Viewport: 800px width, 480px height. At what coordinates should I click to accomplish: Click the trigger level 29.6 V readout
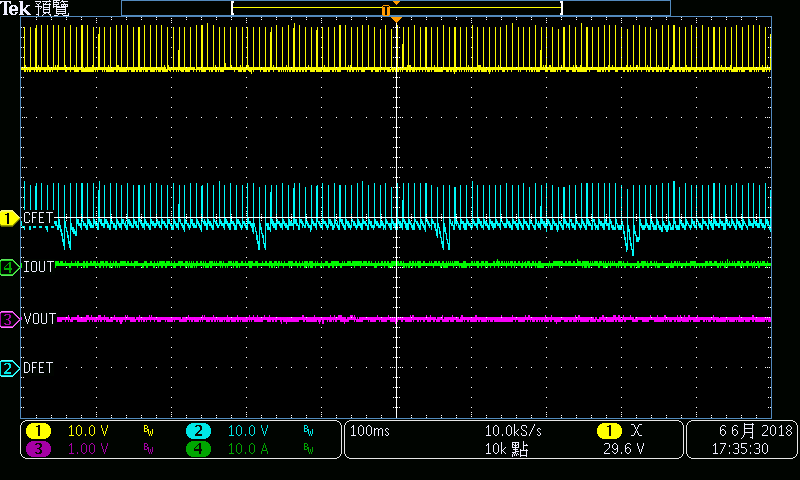623,449
